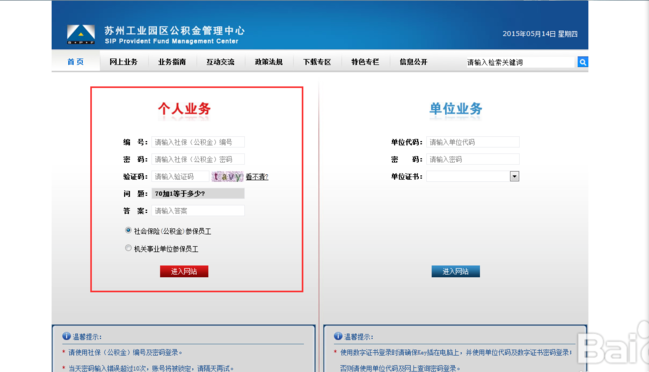This screenshot has width=649, height=372.
Task: Focus the 单位代码 input field
Action: pos(473,142)
